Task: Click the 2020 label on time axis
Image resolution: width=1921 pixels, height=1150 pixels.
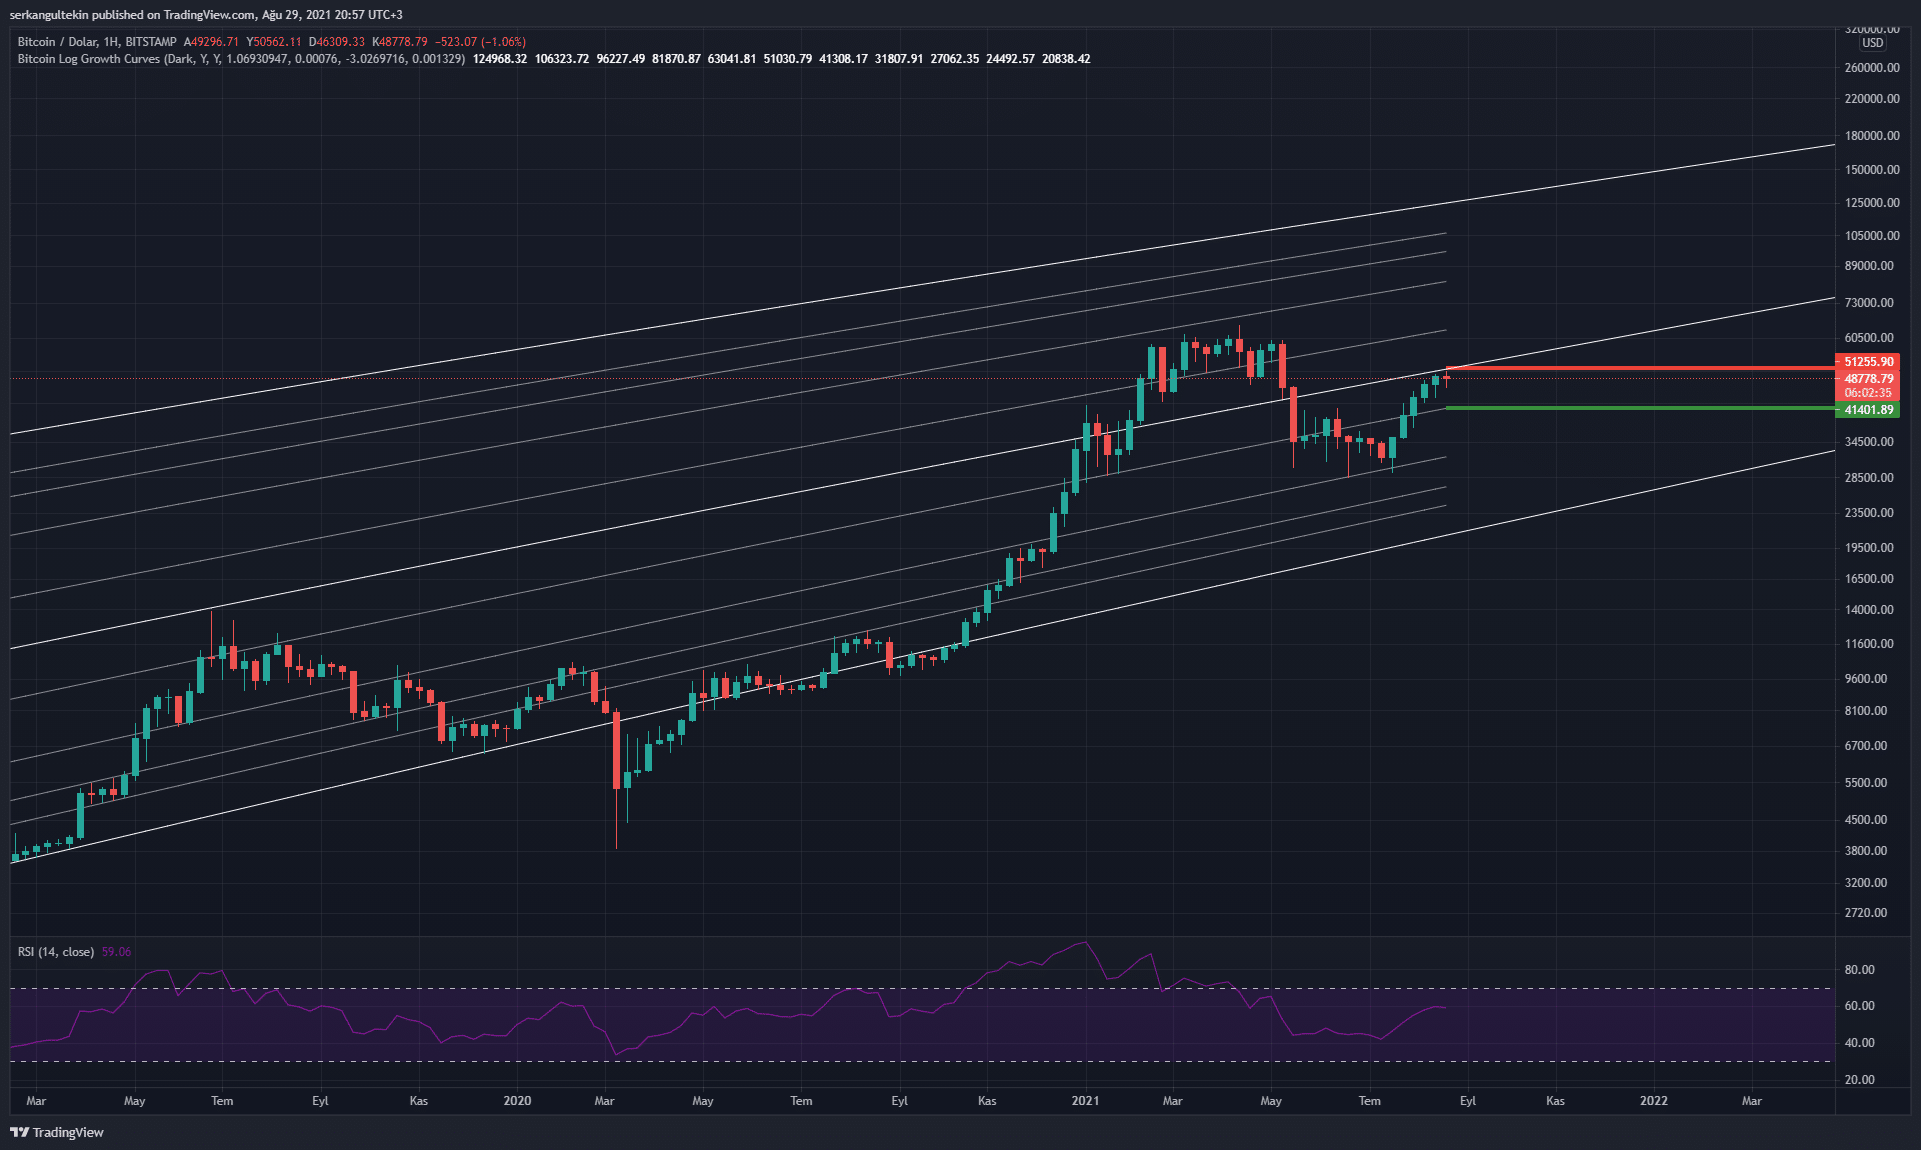Action: (517, 1101)
